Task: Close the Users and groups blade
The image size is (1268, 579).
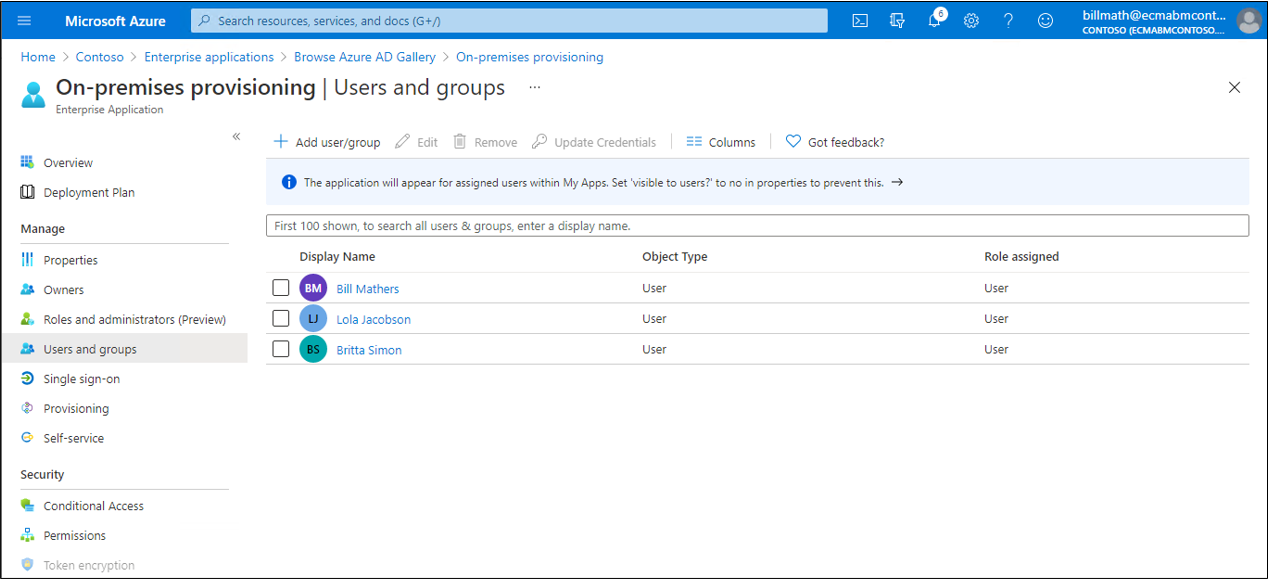Action: click(1234, 88)
